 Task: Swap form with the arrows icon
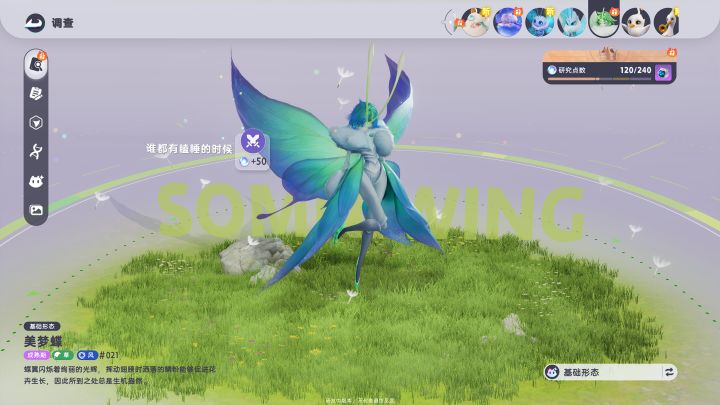tap(669, 372)
